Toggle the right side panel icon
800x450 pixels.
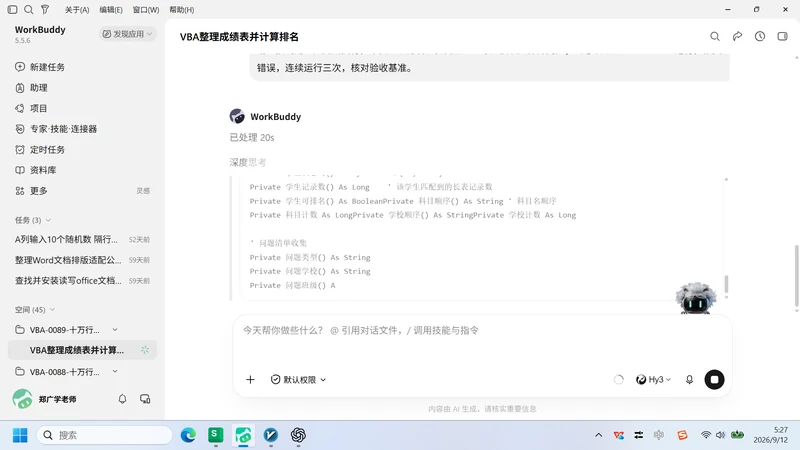(782, 36)
